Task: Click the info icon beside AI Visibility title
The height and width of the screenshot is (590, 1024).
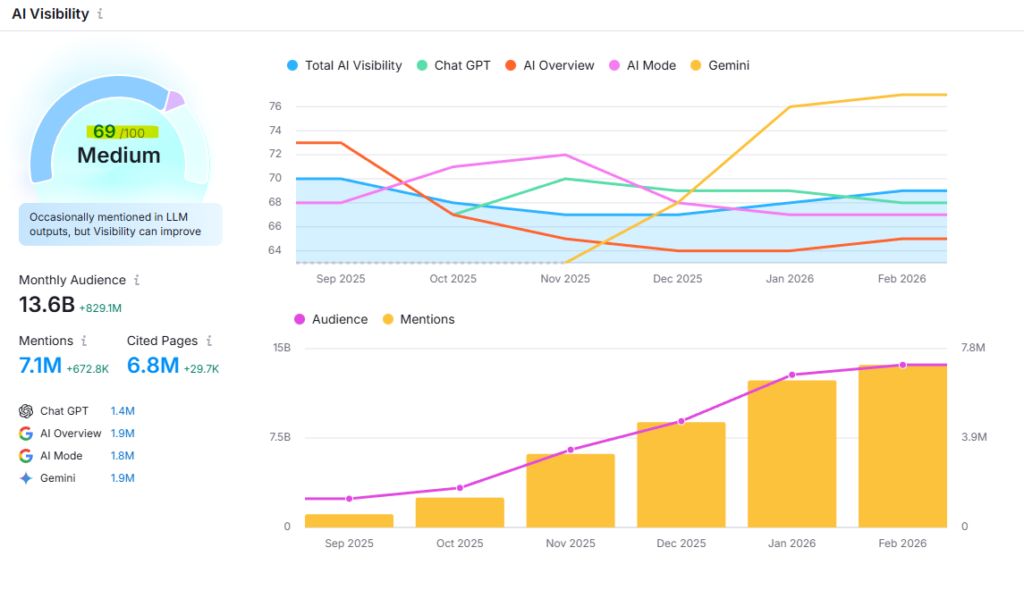Action: (x=100, y=15)
